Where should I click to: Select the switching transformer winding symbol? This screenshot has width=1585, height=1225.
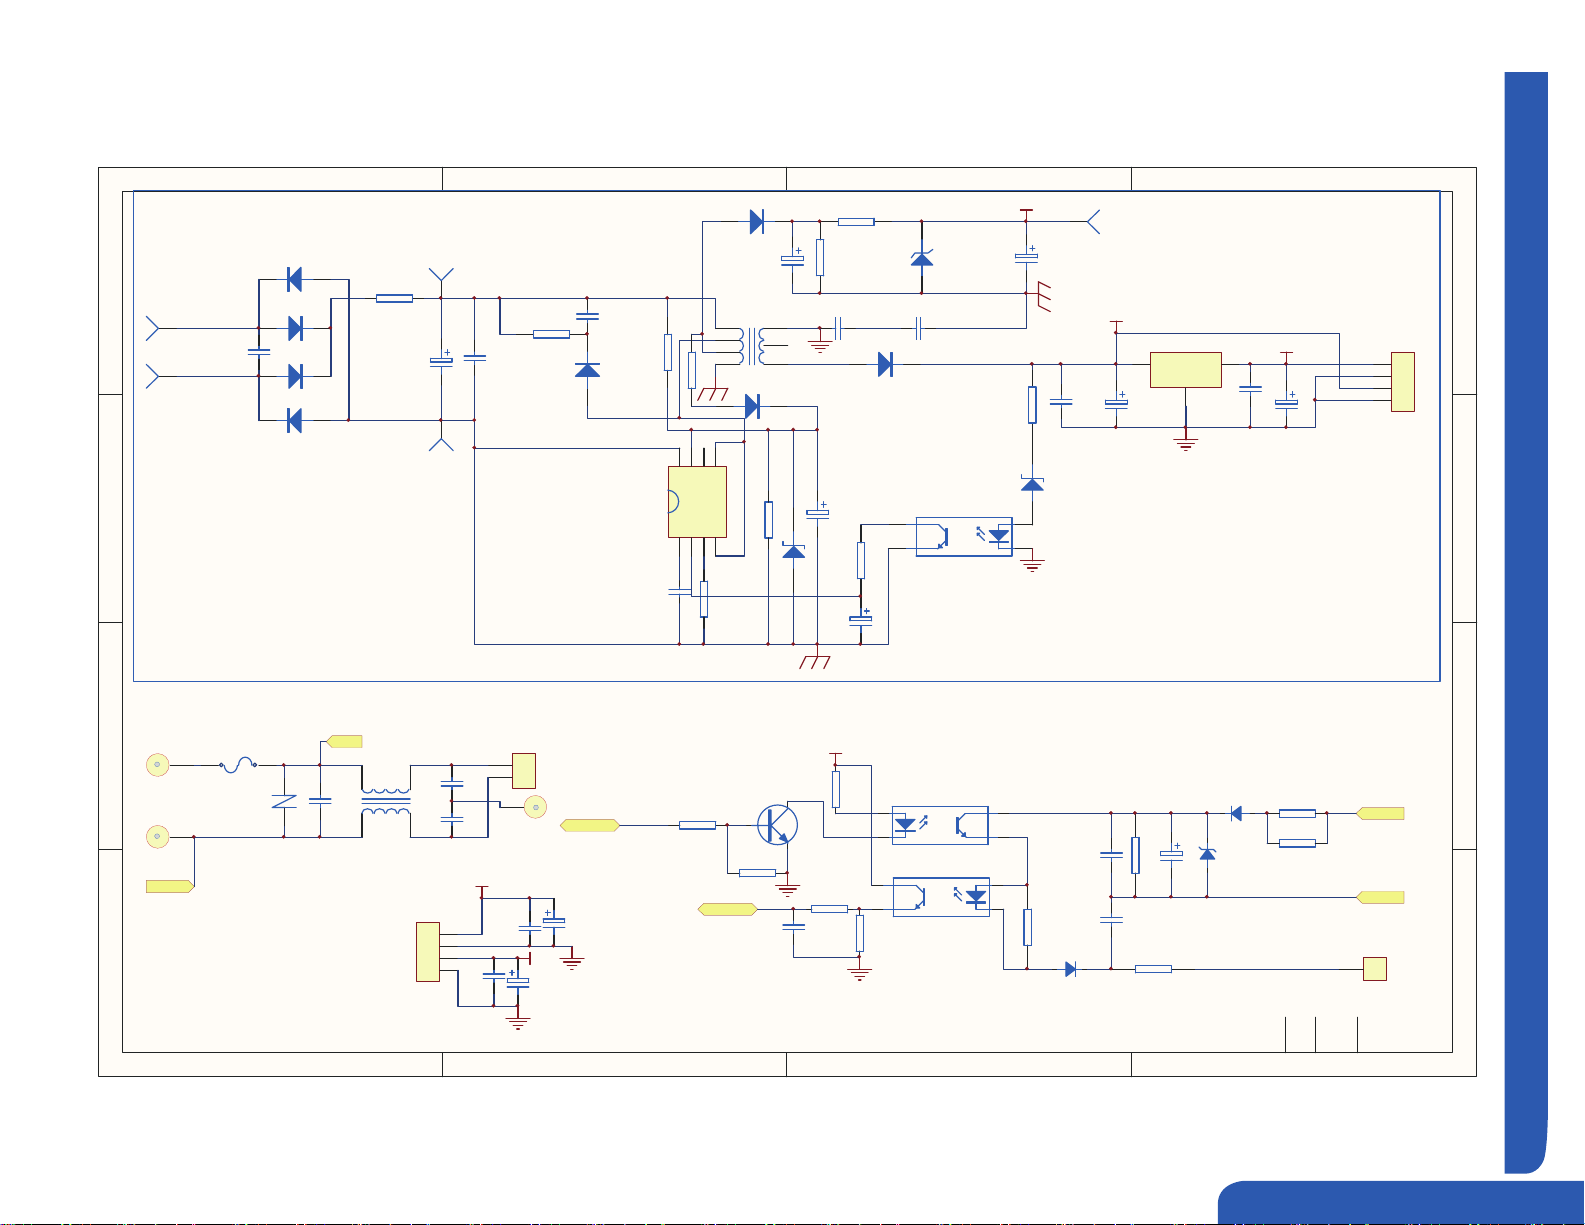click(752, 346)
